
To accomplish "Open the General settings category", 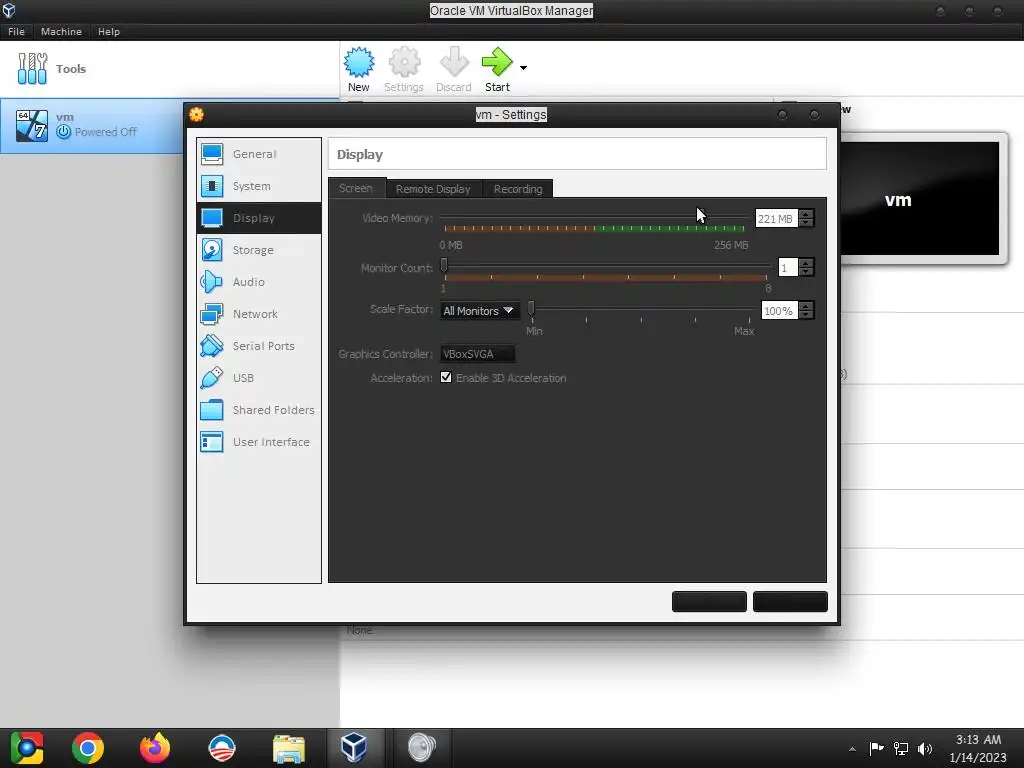I will pos(259,154).
